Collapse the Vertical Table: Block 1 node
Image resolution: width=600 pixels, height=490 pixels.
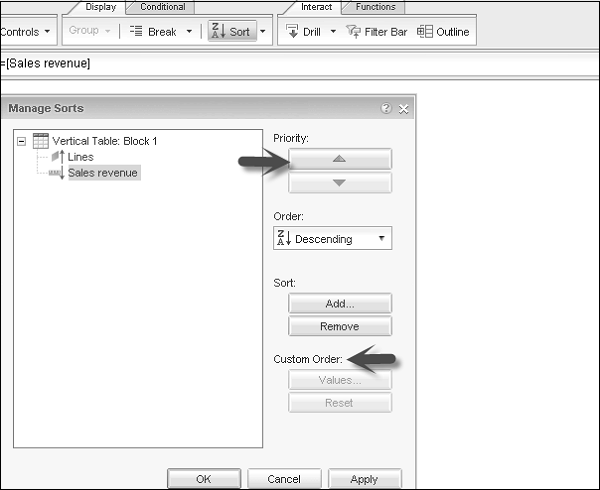pyautogui.click(x=22, y=142)
